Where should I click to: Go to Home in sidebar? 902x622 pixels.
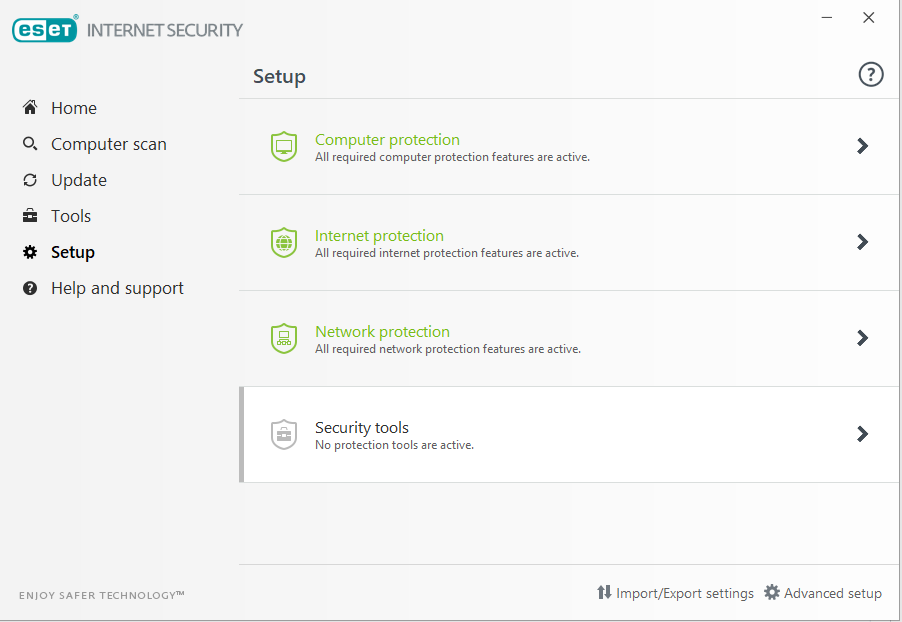point(74,108)
